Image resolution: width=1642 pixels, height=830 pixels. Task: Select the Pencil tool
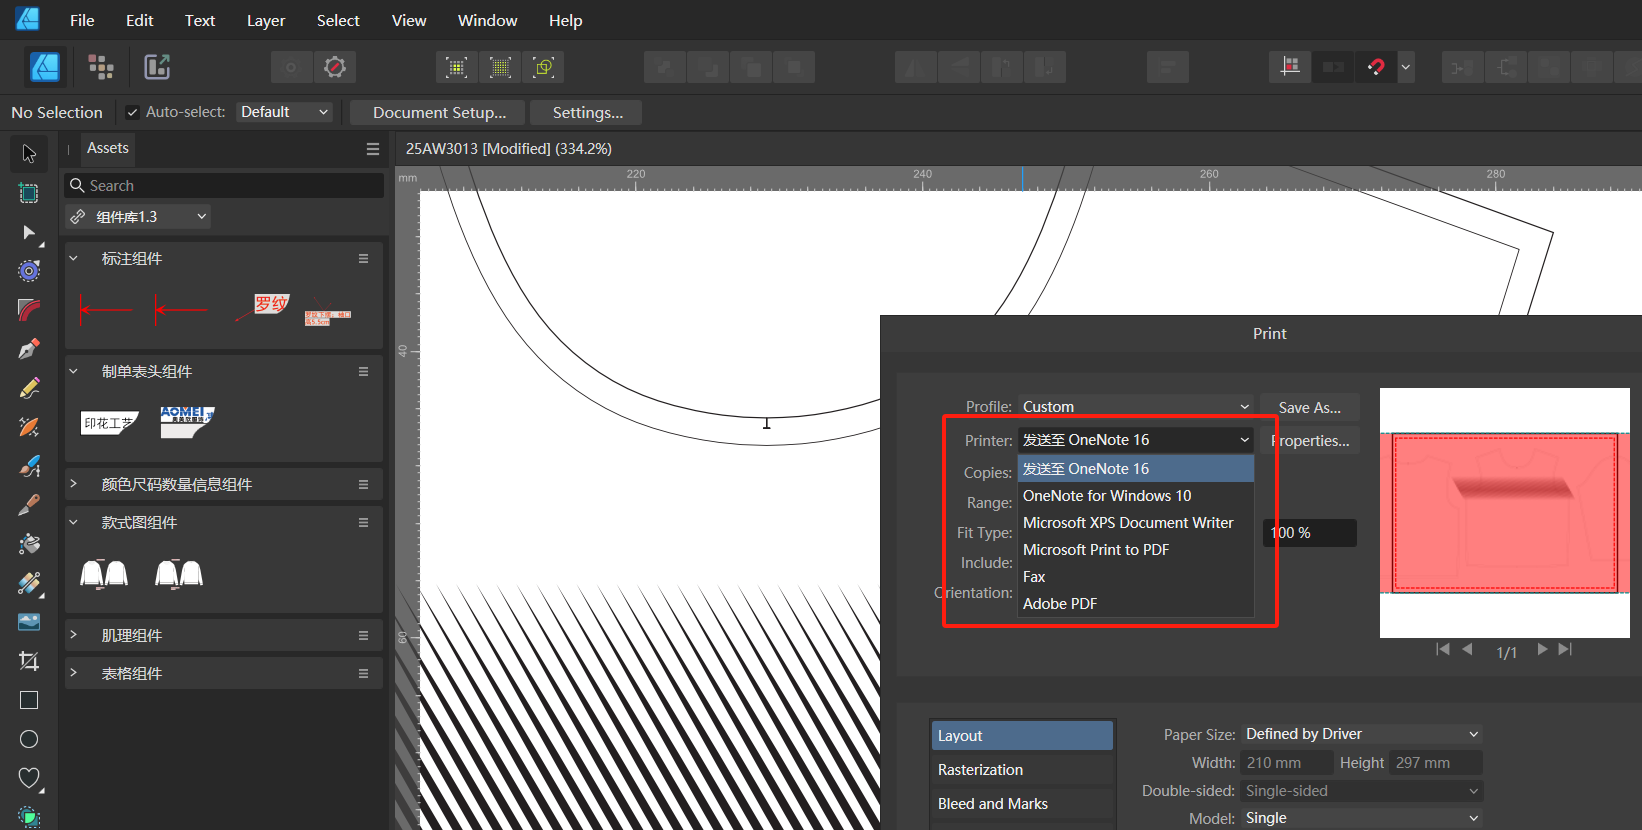pos(29,388)
